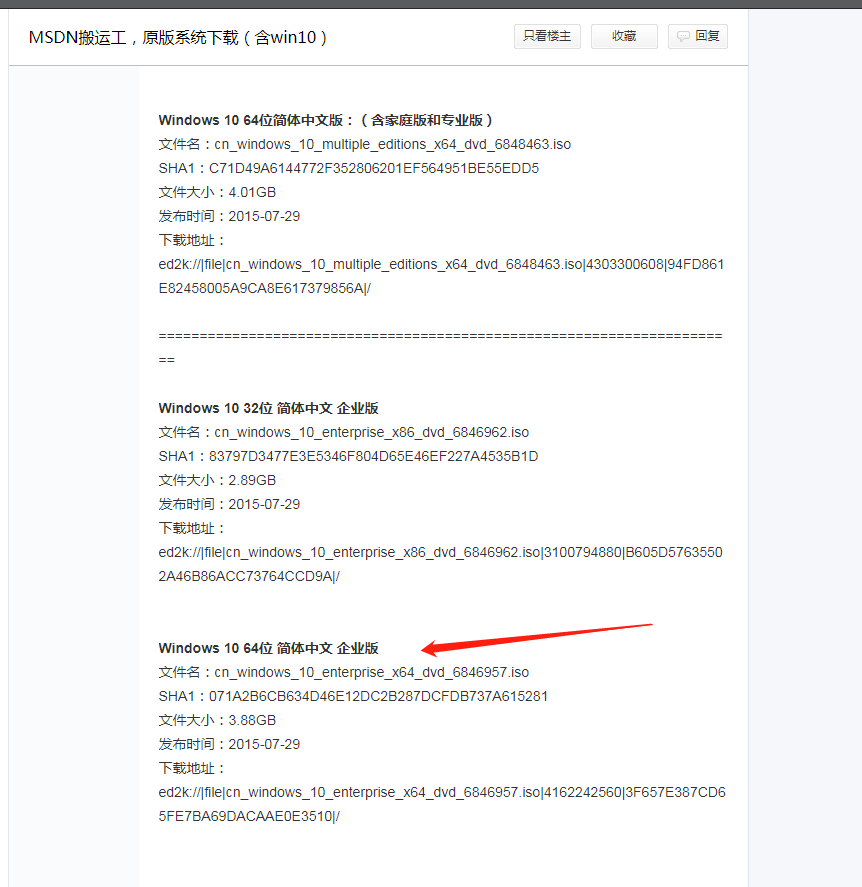Screen dimensions: 862x887
Task: Click 下载地址 label under 3.88GB entry
Action: pos(192,769)
